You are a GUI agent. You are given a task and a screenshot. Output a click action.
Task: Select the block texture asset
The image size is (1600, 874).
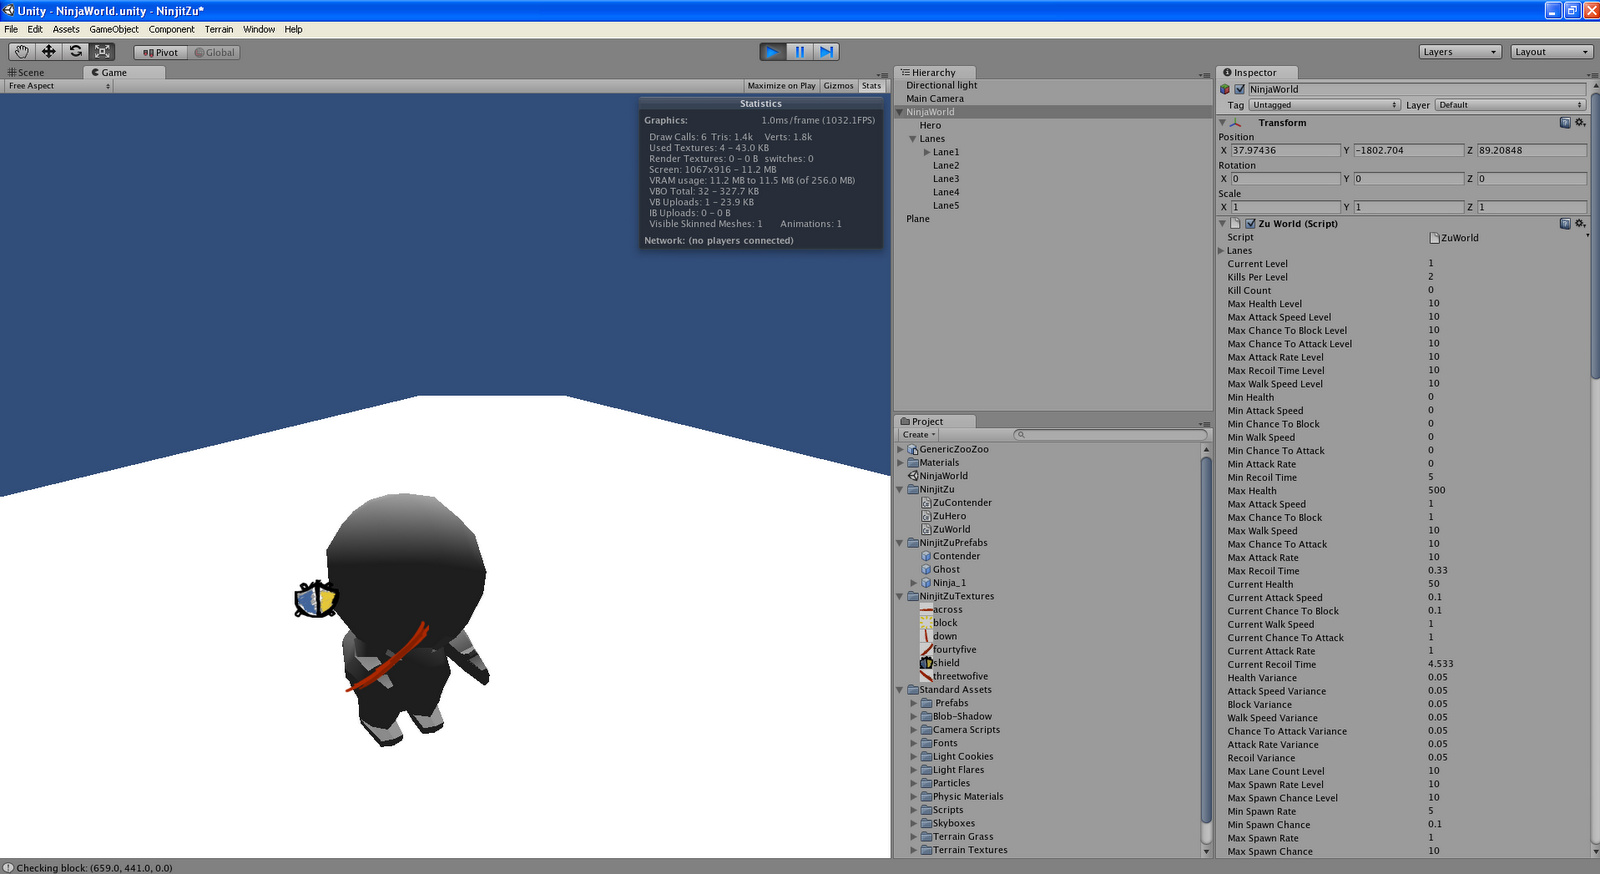point(939,622)
